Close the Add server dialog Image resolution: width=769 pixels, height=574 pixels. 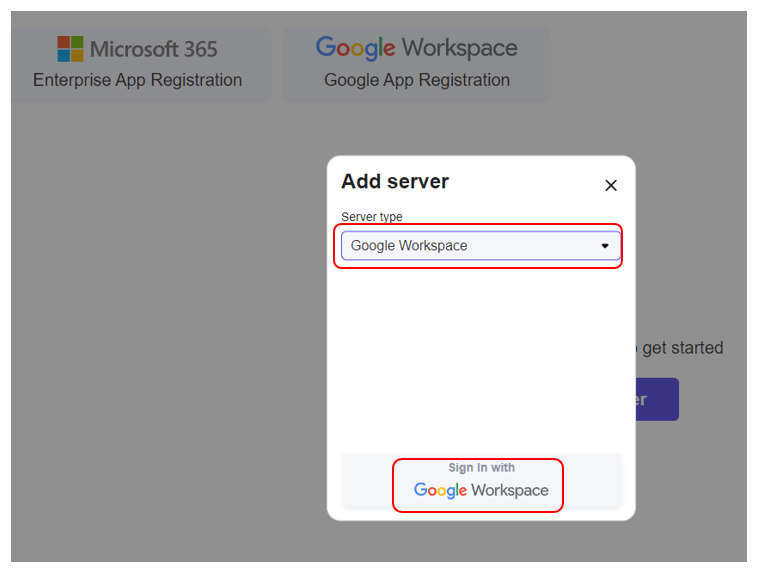point(611,185)
